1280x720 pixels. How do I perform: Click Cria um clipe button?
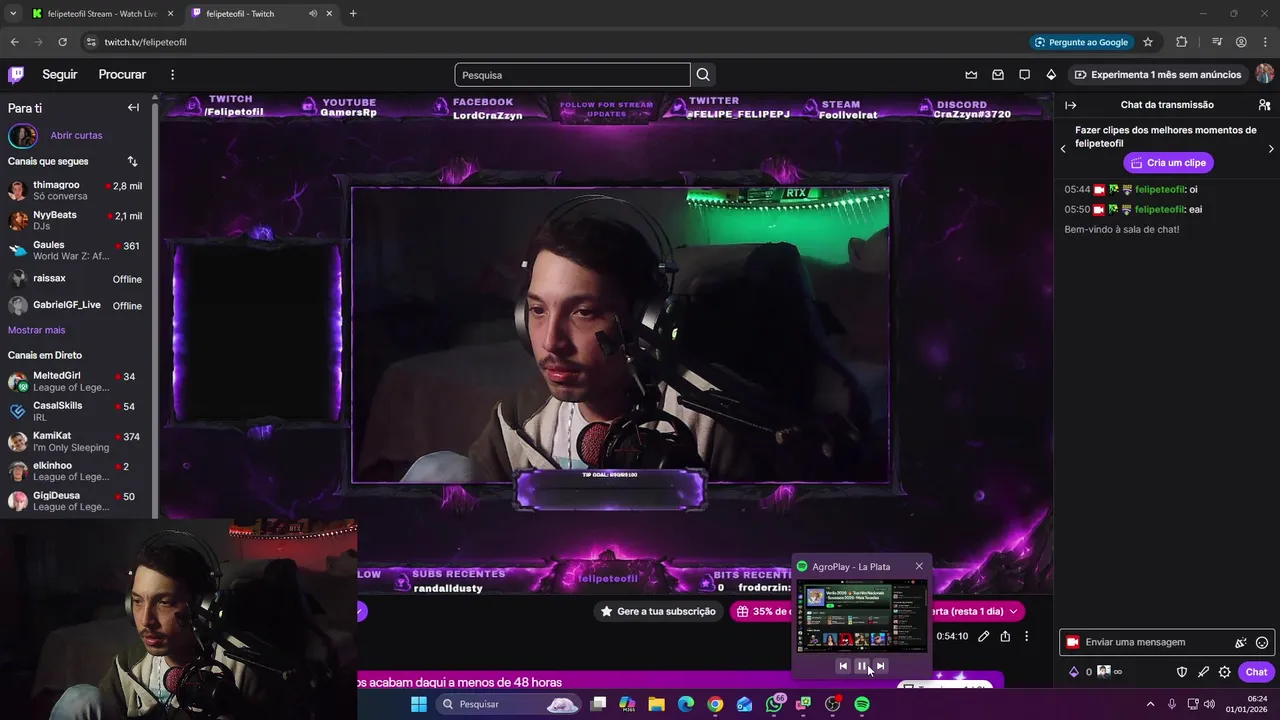[x=1168, y=162]
